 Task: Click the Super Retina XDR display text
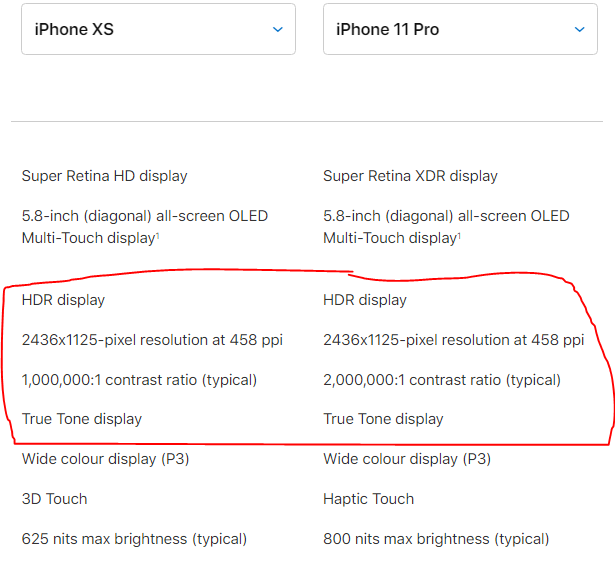[410, 176]
